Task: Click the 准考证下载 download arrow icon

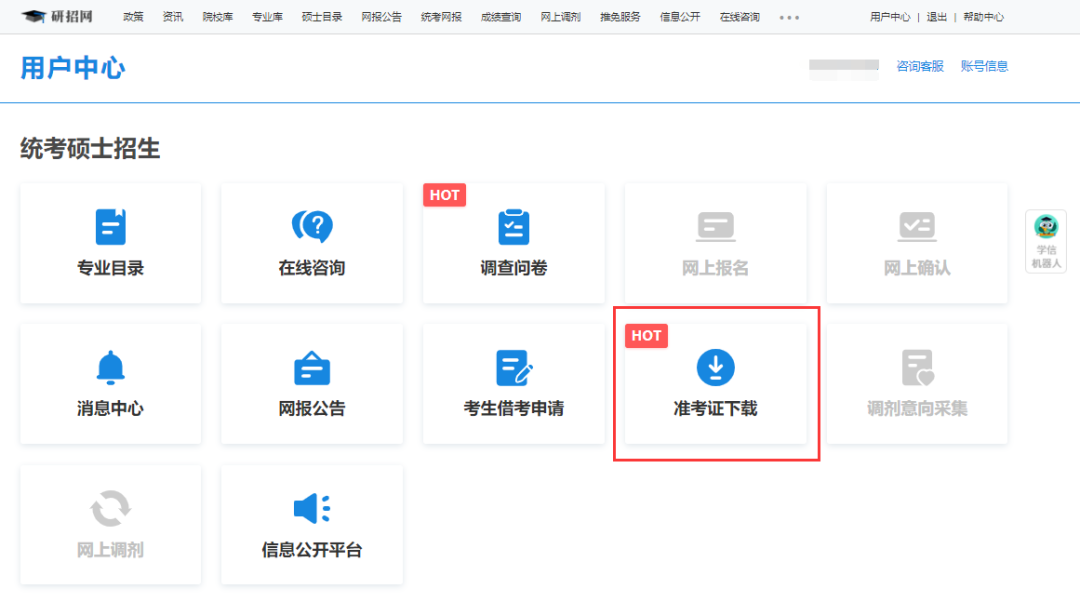Action: (716, 367)
